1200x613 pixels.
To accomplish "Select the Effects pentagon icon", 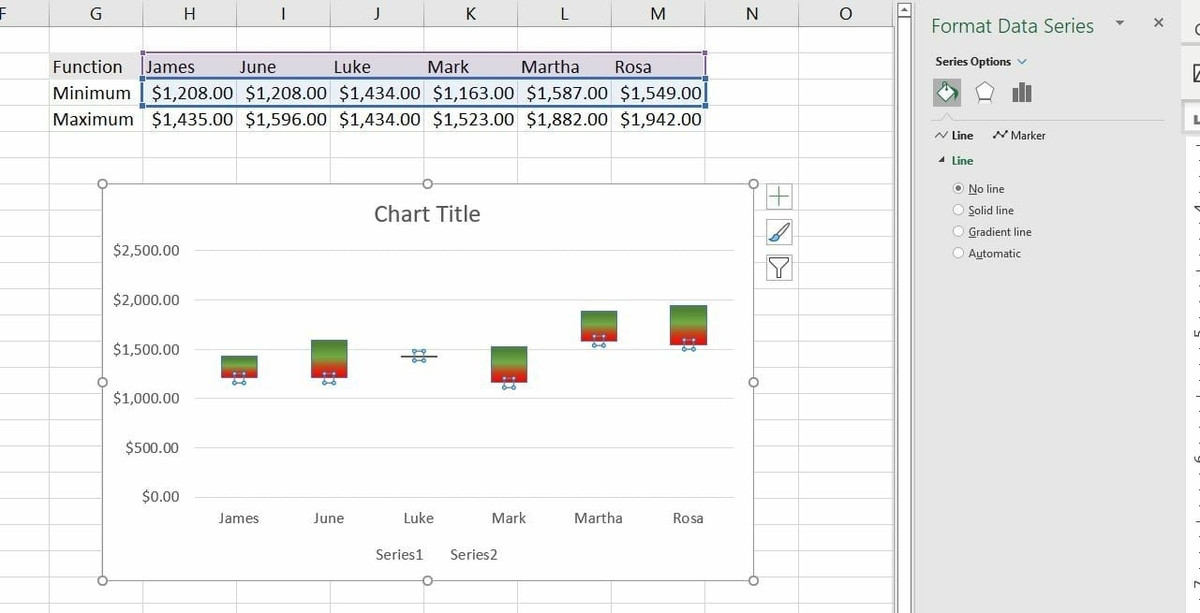I will click(984, 91).
